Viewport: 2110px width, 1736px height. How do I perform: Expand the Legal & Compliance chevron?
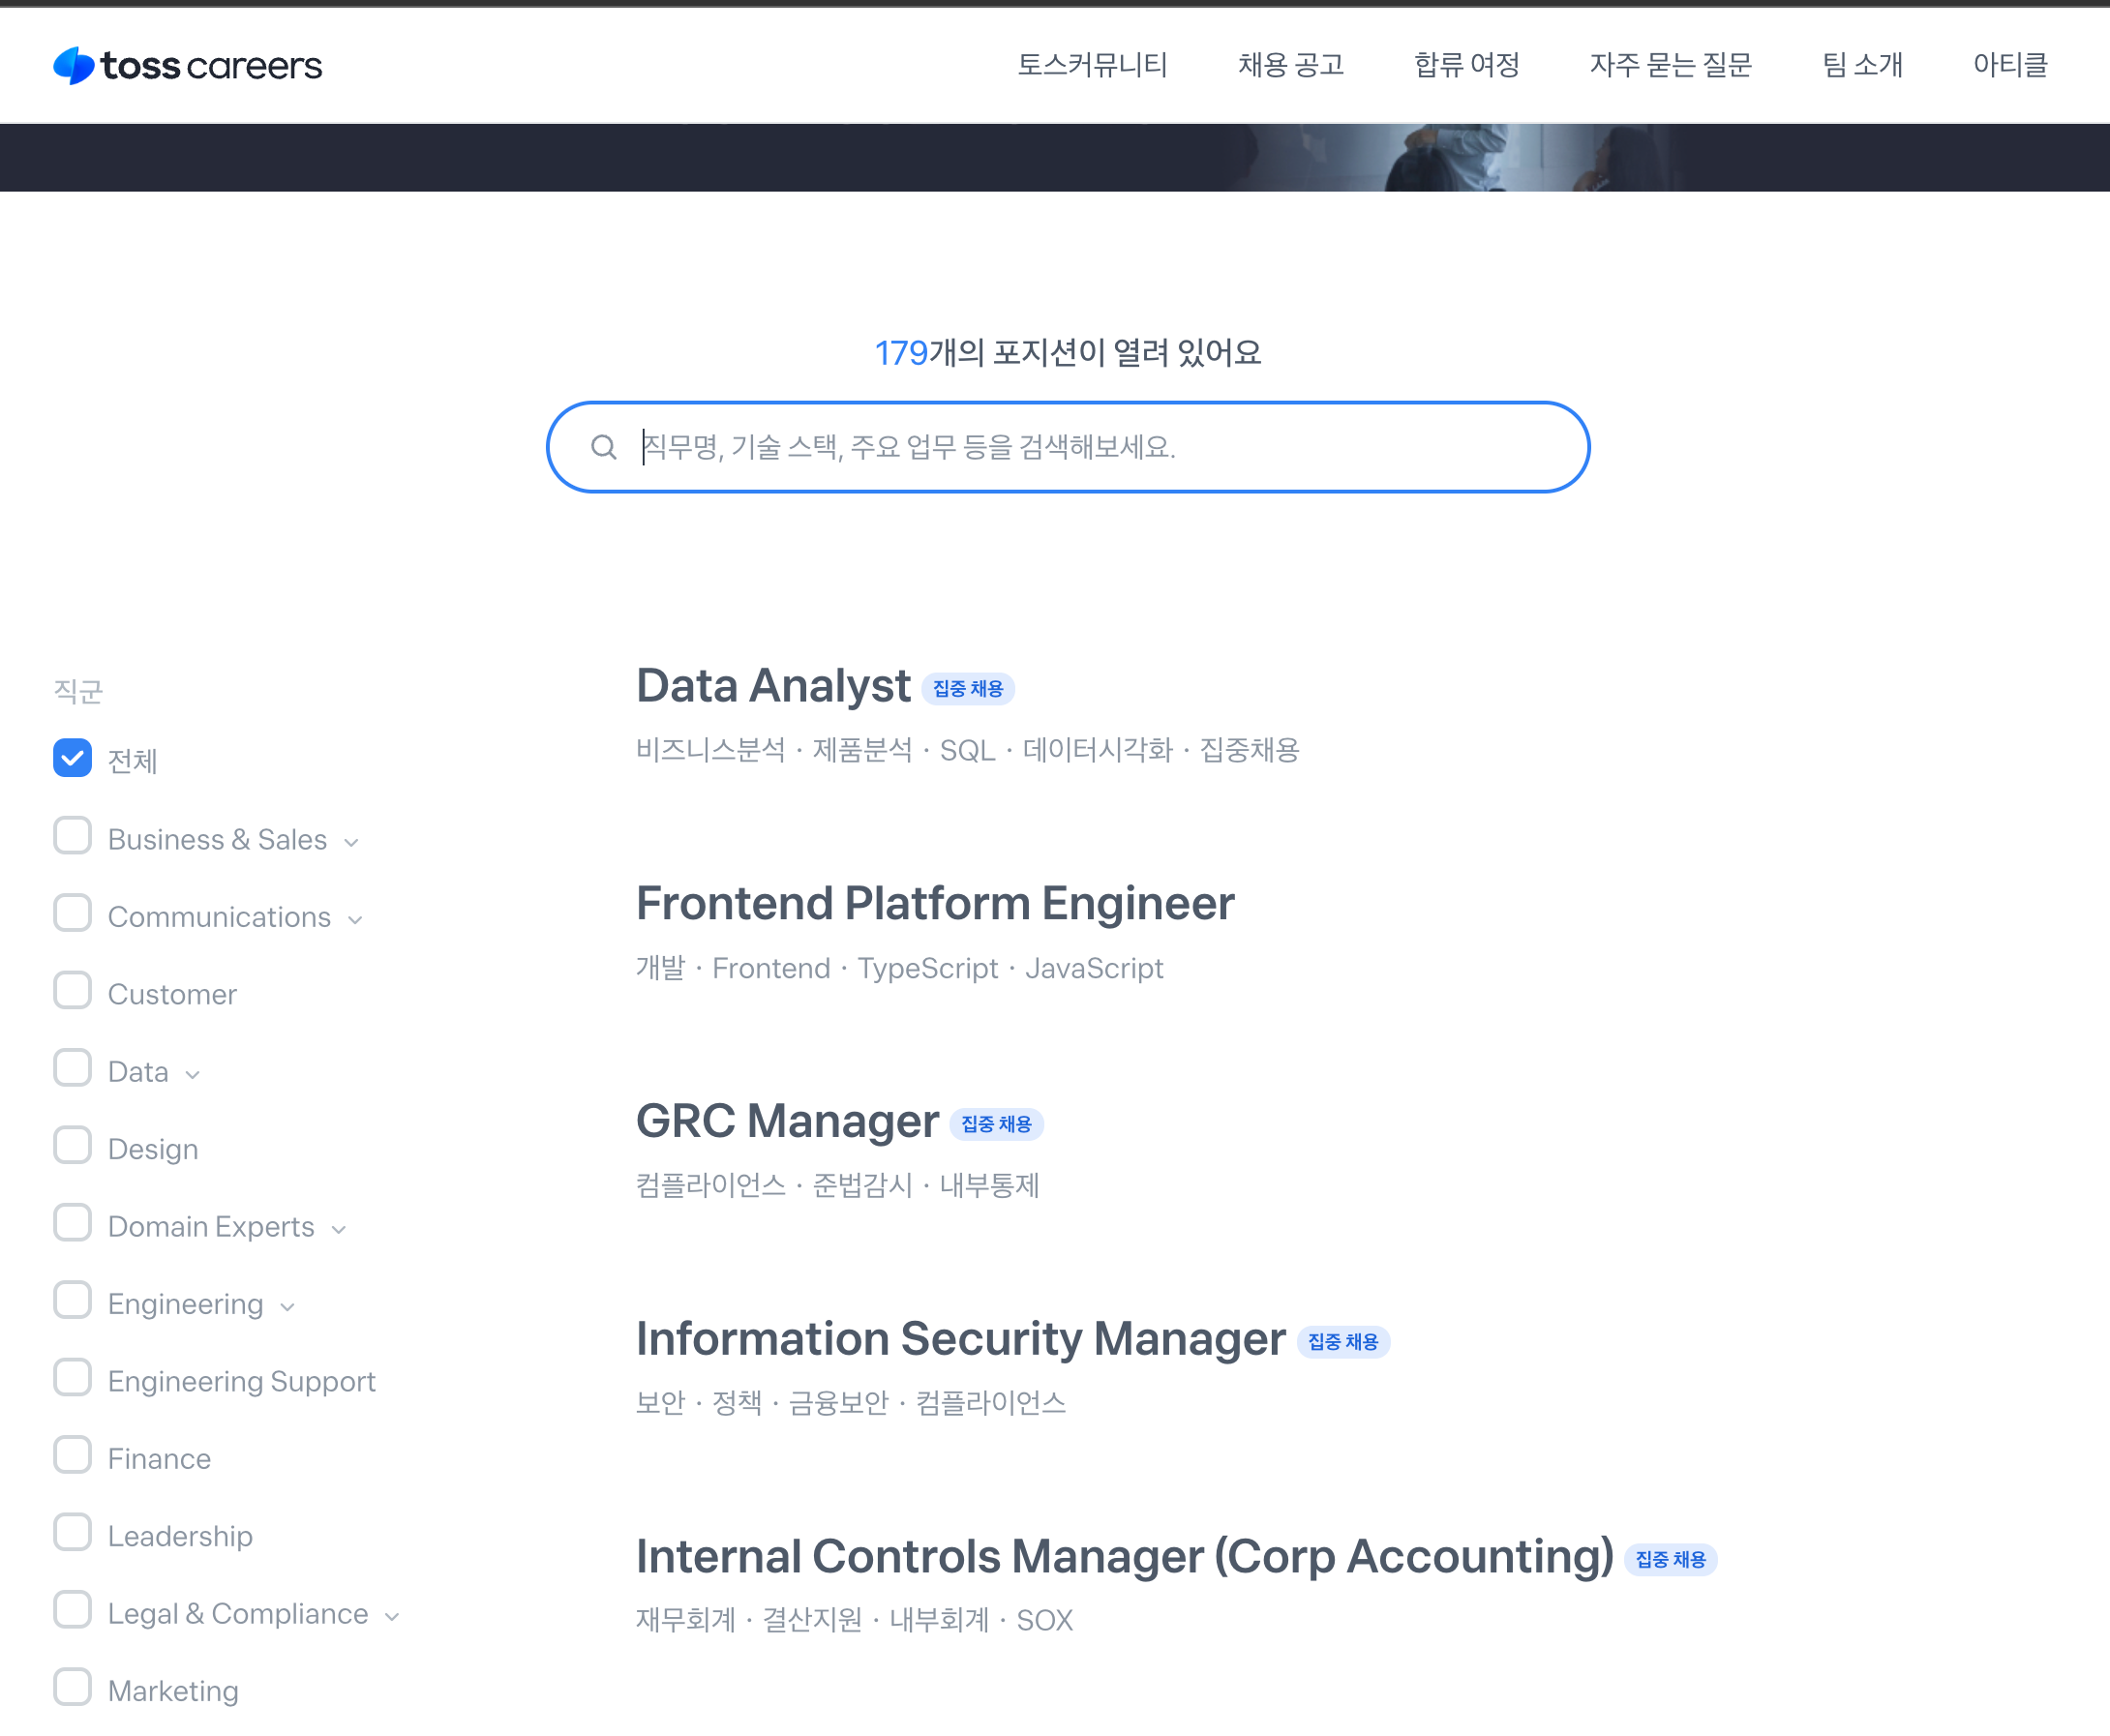tap(392, 1616)
